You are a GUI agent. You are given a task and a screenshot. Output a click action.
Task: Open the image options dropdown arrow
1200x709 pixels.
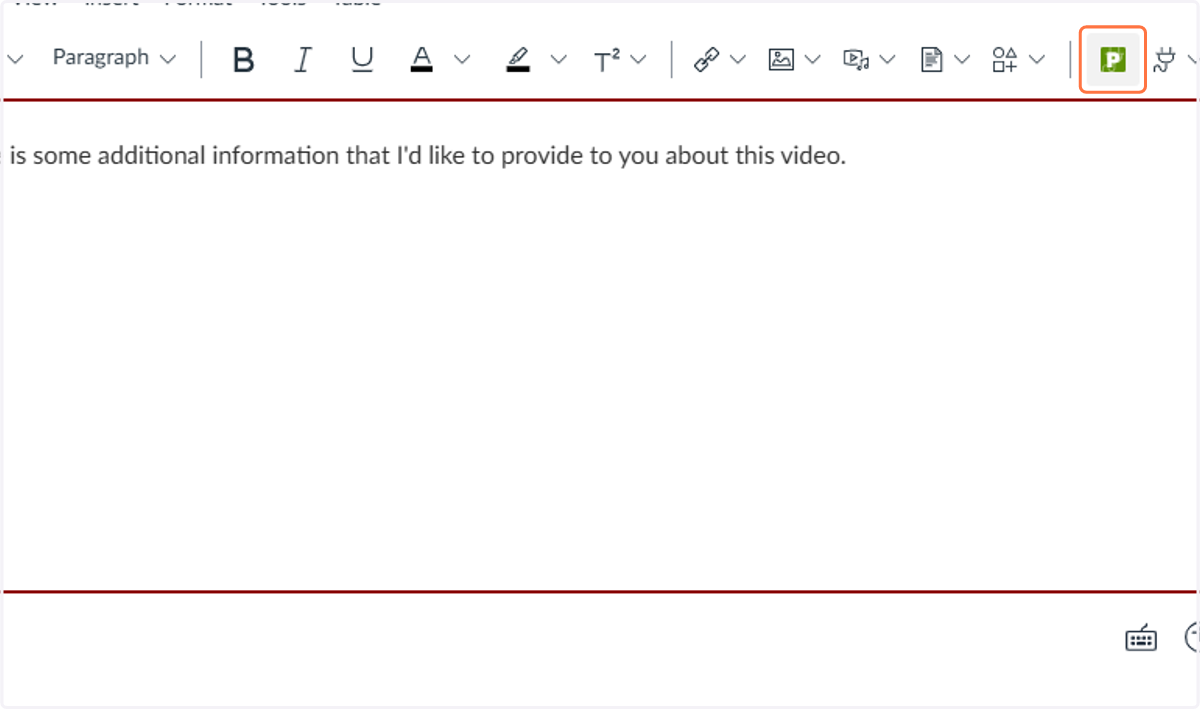(813, 60)
